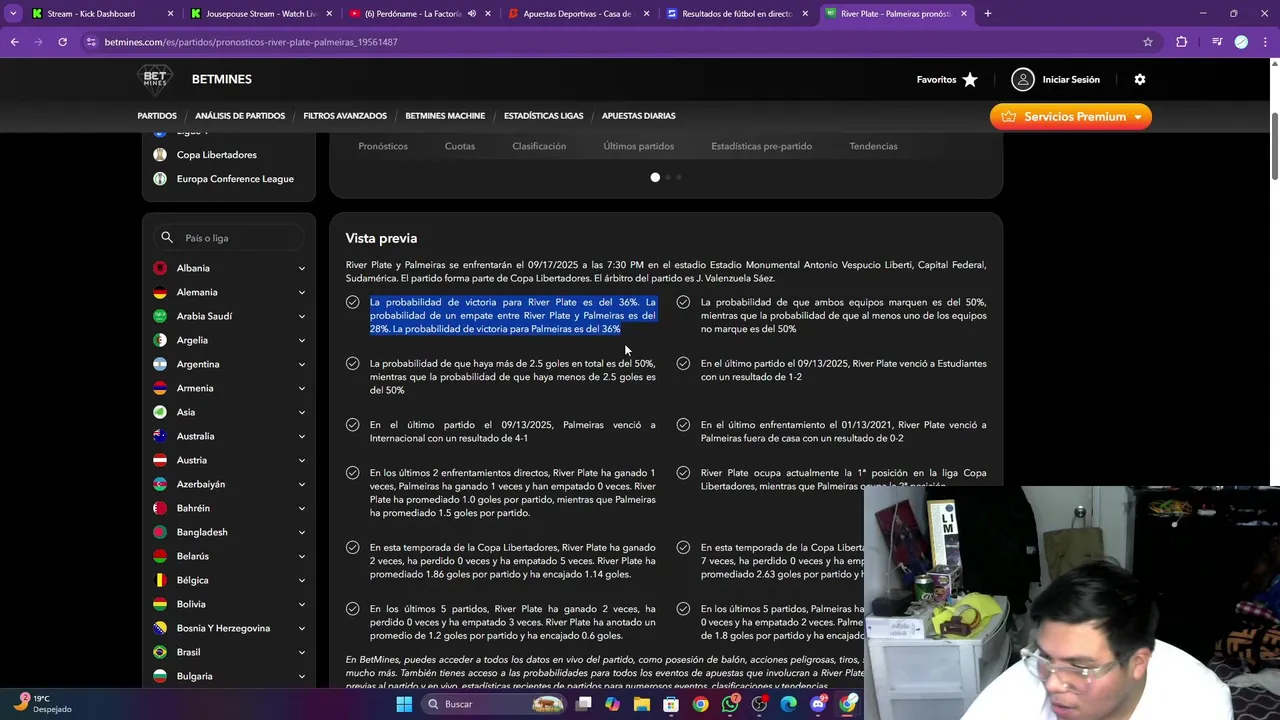Screen dimensions: 1280x720
Task: Open BETMINES MACHINE menu
Action: point(445,116)
